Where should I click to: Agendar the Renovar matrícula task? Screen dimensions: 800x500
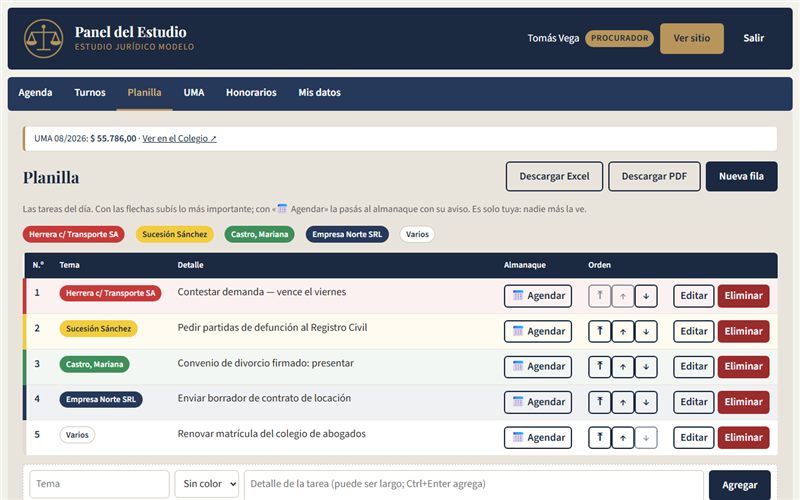tap(538, 437)
